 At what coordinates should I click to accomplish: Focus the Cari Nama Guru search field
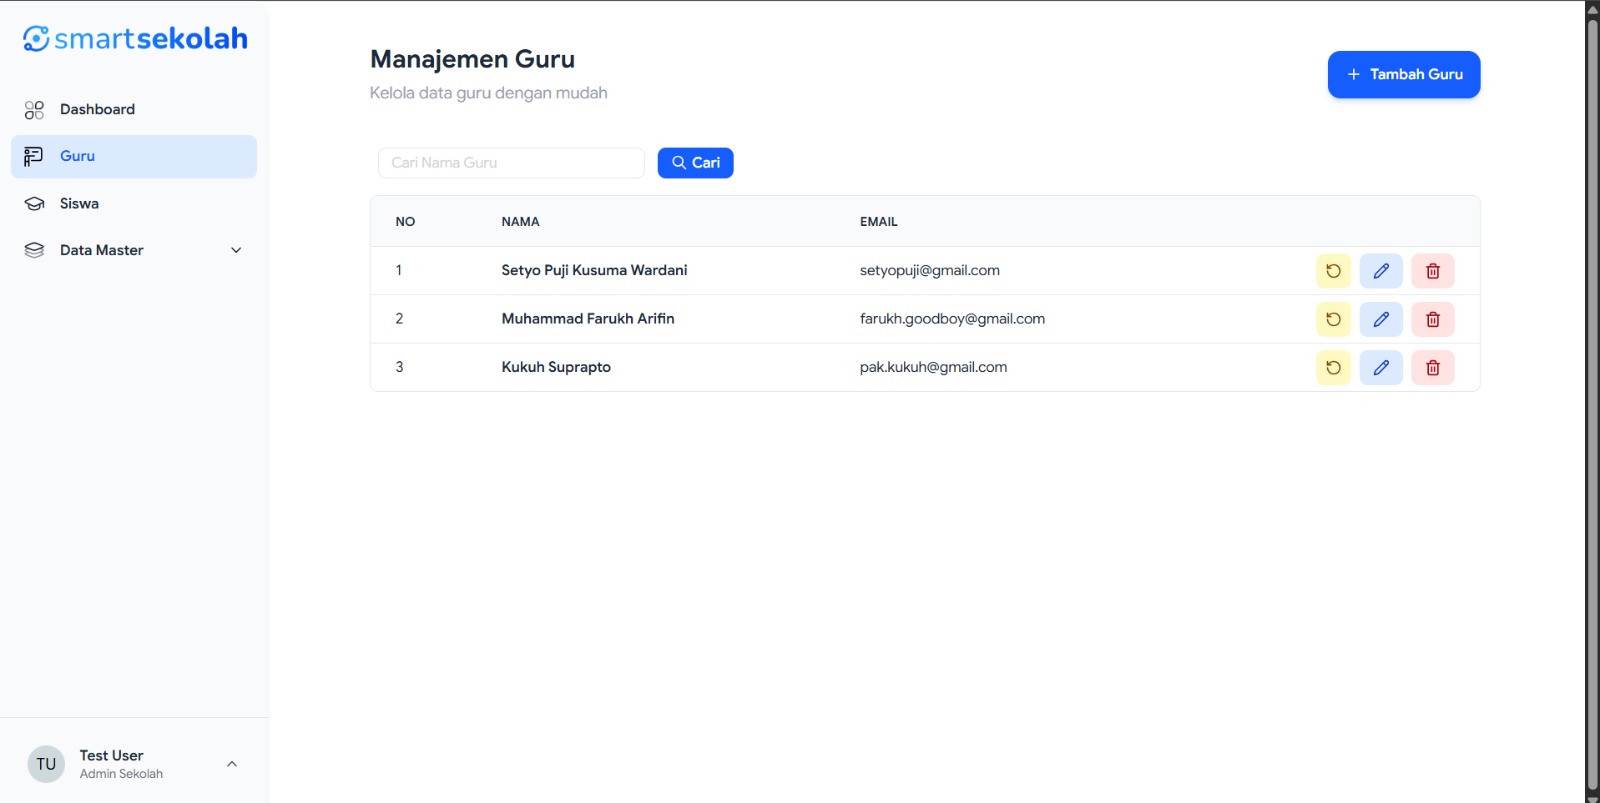tap(511, 163)
